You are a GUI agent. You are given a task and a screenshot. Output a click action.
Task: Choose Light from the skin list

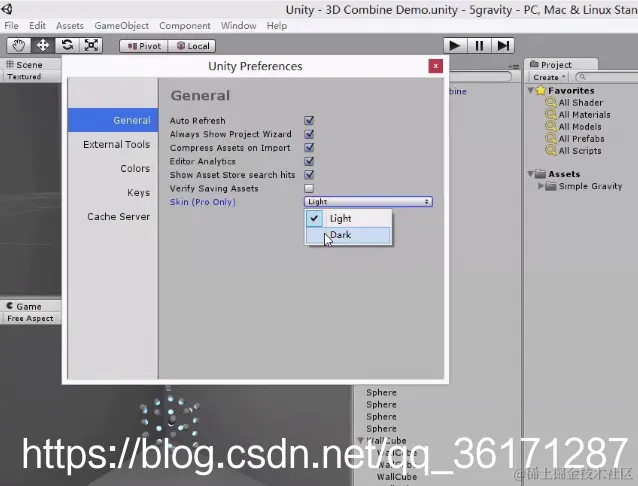click(x=348, y=218)
